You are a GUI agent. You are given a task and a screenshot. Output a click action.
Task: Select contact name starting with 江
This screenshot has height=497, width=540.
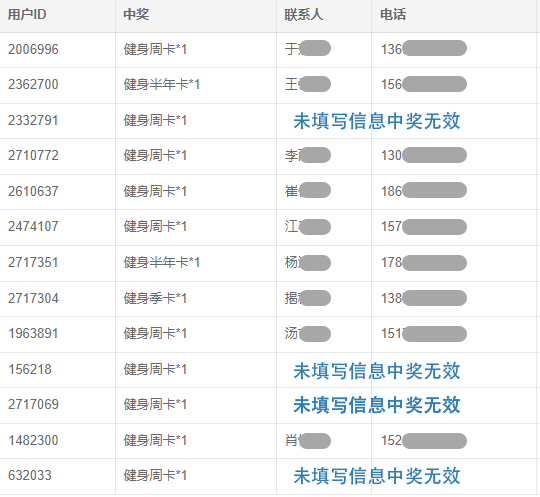pyautogui.click(x=308, y=227)
